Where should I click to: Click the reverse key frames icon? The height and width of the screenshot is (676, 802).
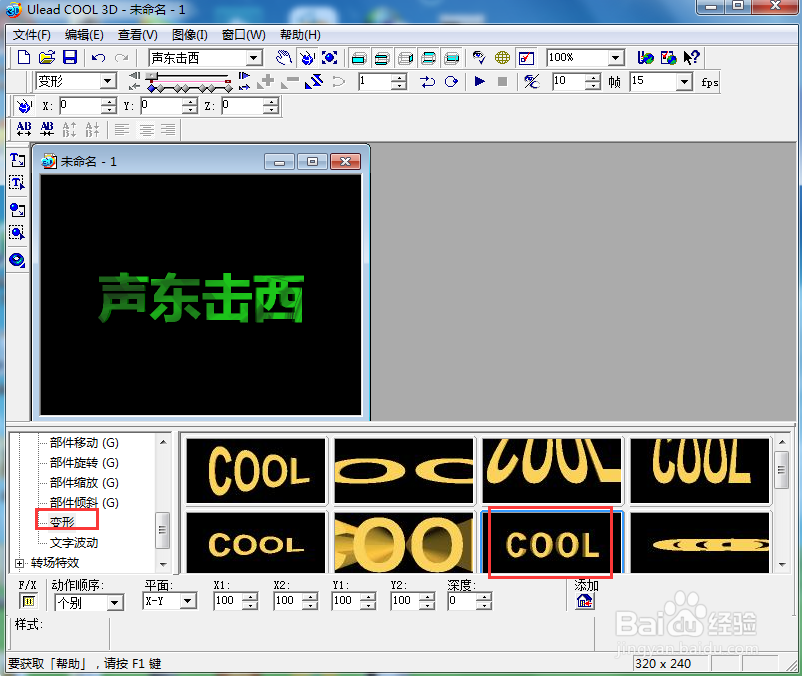(x=314, y=81)
